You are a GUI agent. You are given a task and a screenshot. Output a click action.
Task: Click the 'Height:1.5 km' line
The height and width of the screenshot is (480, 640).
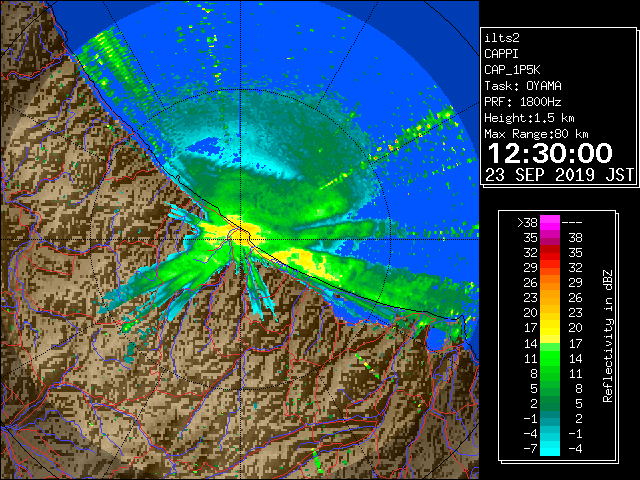click(x=529, y=118)
